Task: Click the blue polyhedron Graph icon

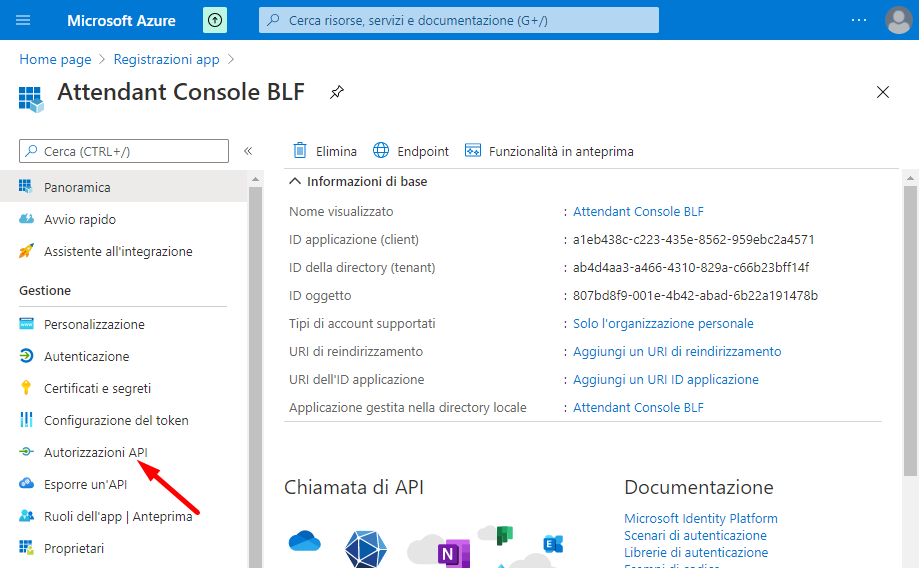Action: pyautogui.click(x=366, y=549)
